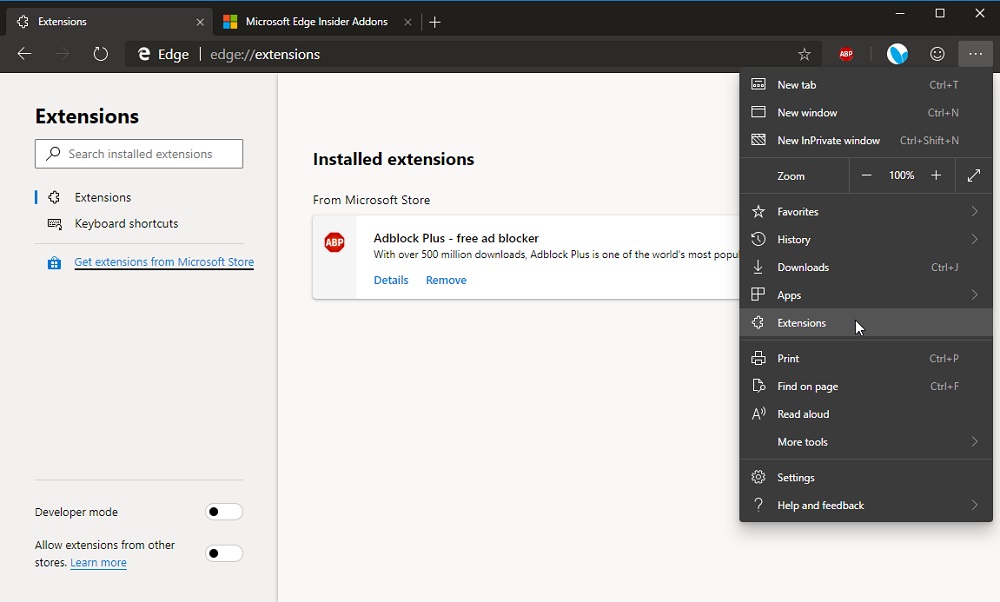The width and height of the screenshot is (1000, 602).
Task: Close the Extensions tab
Action: click(x=200, y=22)
